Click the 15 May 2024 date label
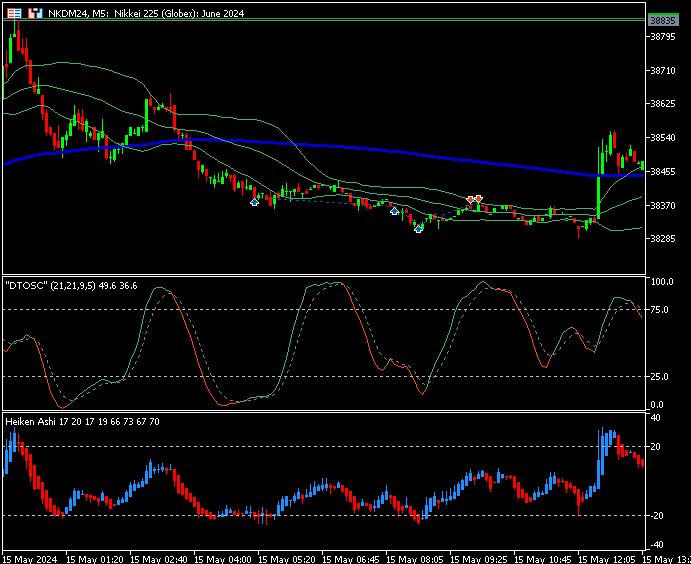Image resolution: width=691 pixels, height=564 pixels. 30,559
